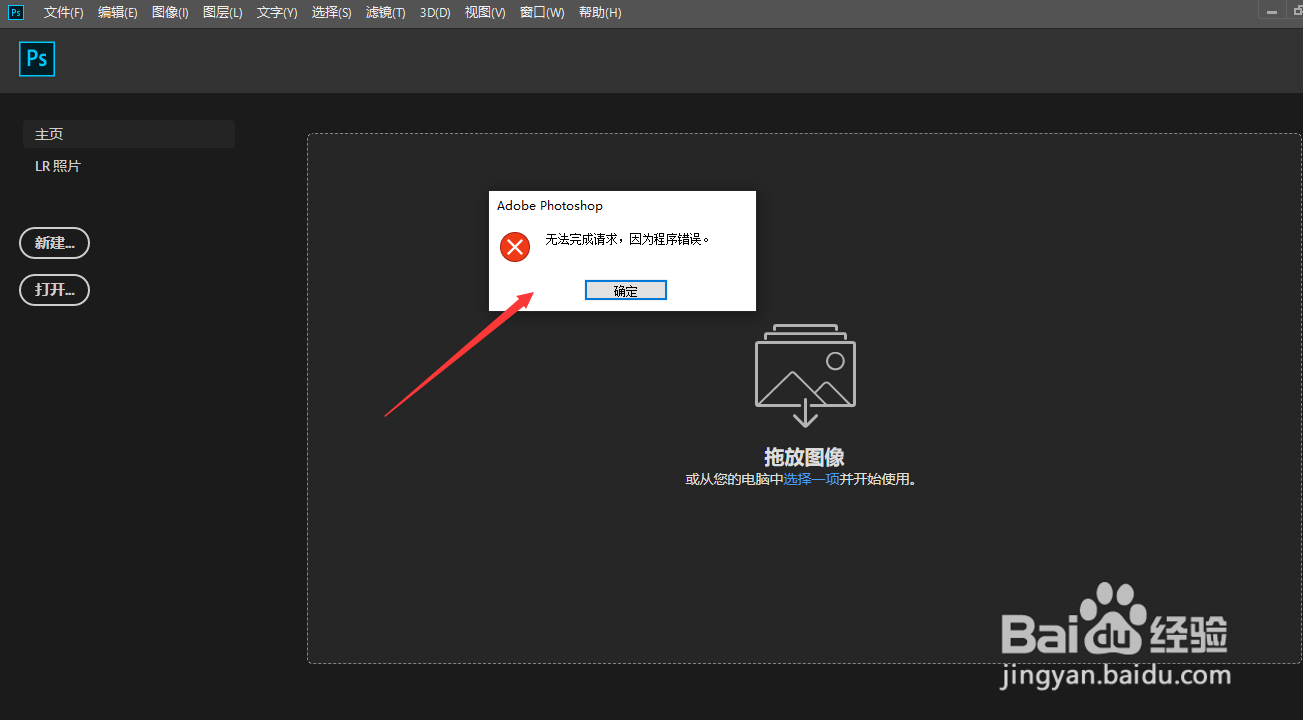Screen dimensions: 1303x720
Task: Open the 帮助(H) menu
Action: coord(600,12)
